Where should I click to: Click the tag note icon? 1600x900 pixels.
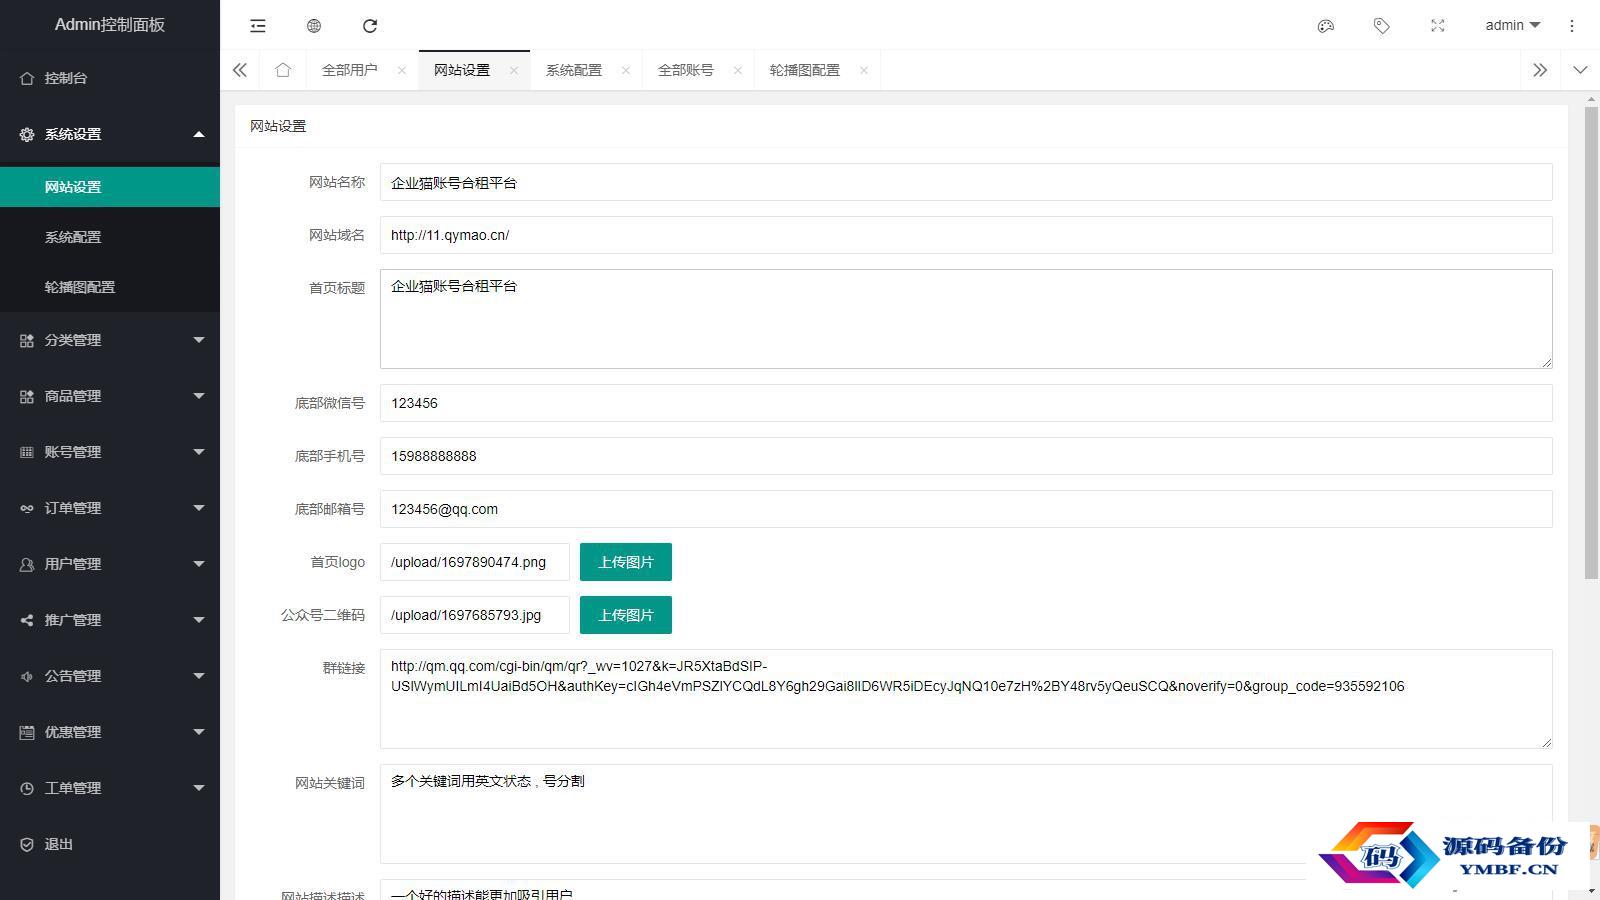pyautogui.click(x=1382, y=26)
